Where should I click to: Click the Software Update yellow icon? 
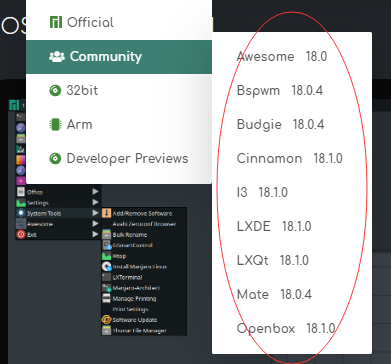pos(106,320)
